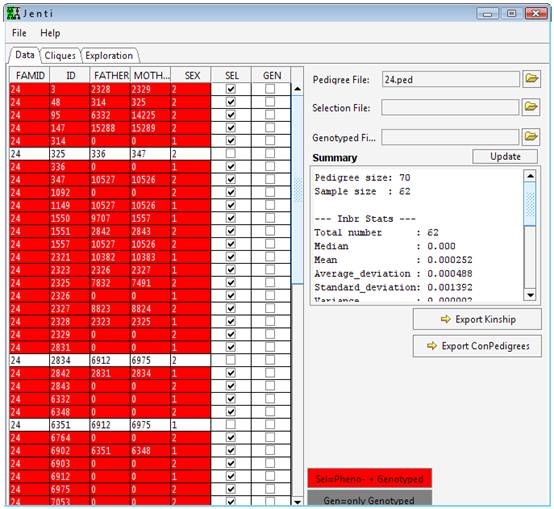Open the File menu
The height and width of the screenshot is (509, 554).
click(19, 33)
